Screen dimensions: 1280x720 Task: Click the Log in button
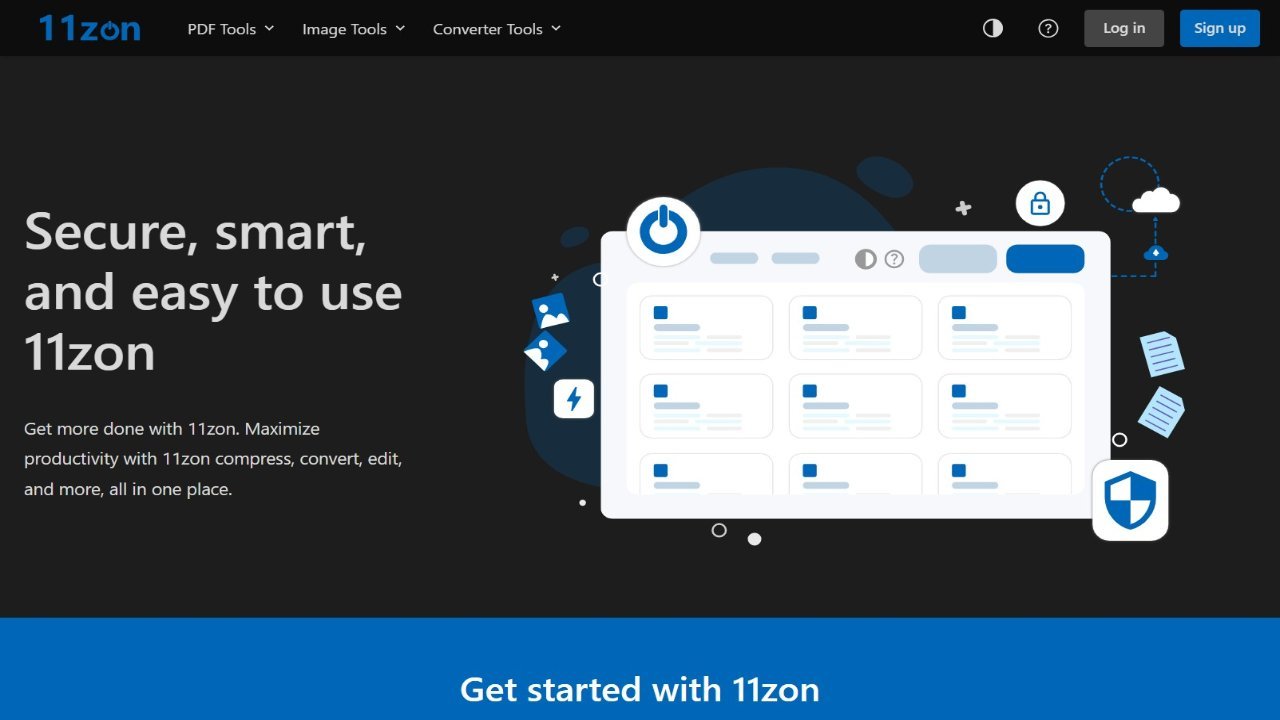1124,28
